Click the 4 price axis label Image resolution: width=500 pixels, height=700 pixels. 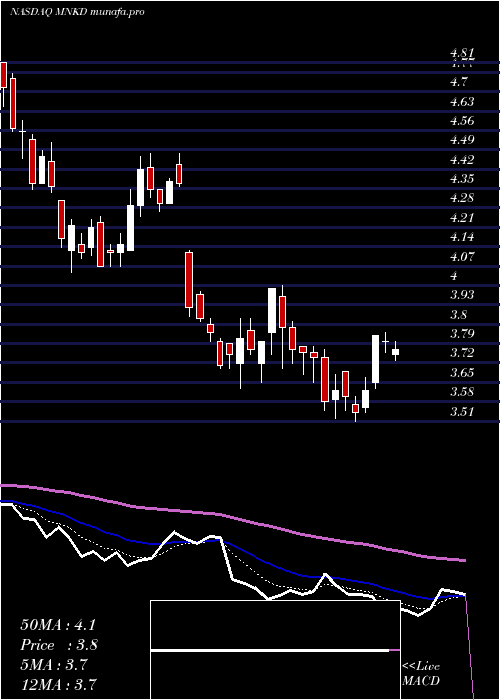point(454,275)
